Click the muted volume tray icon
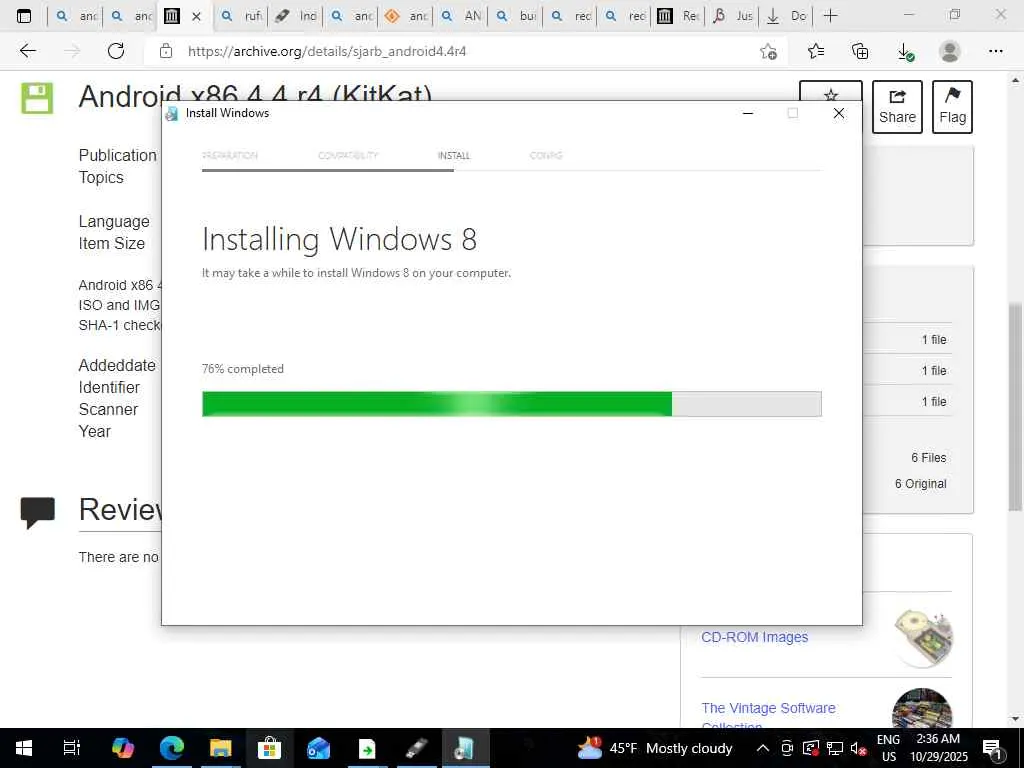Screen dimensions: 1024x768 coord(858,748)
